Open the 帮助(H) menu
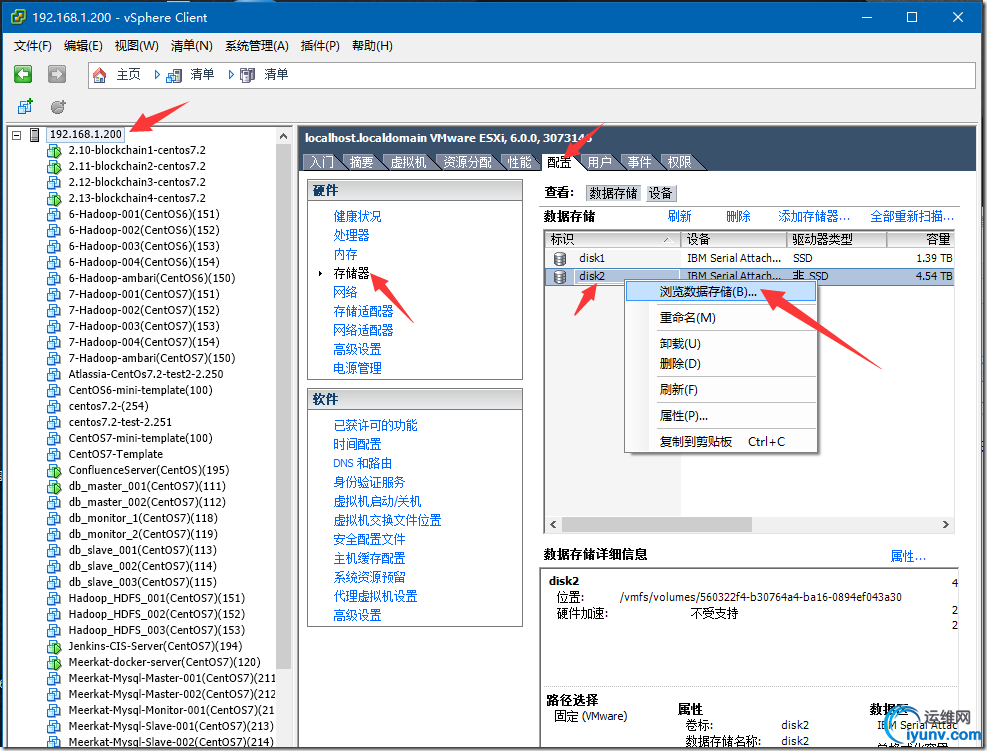The image size is (987, 751). point(373,46)
